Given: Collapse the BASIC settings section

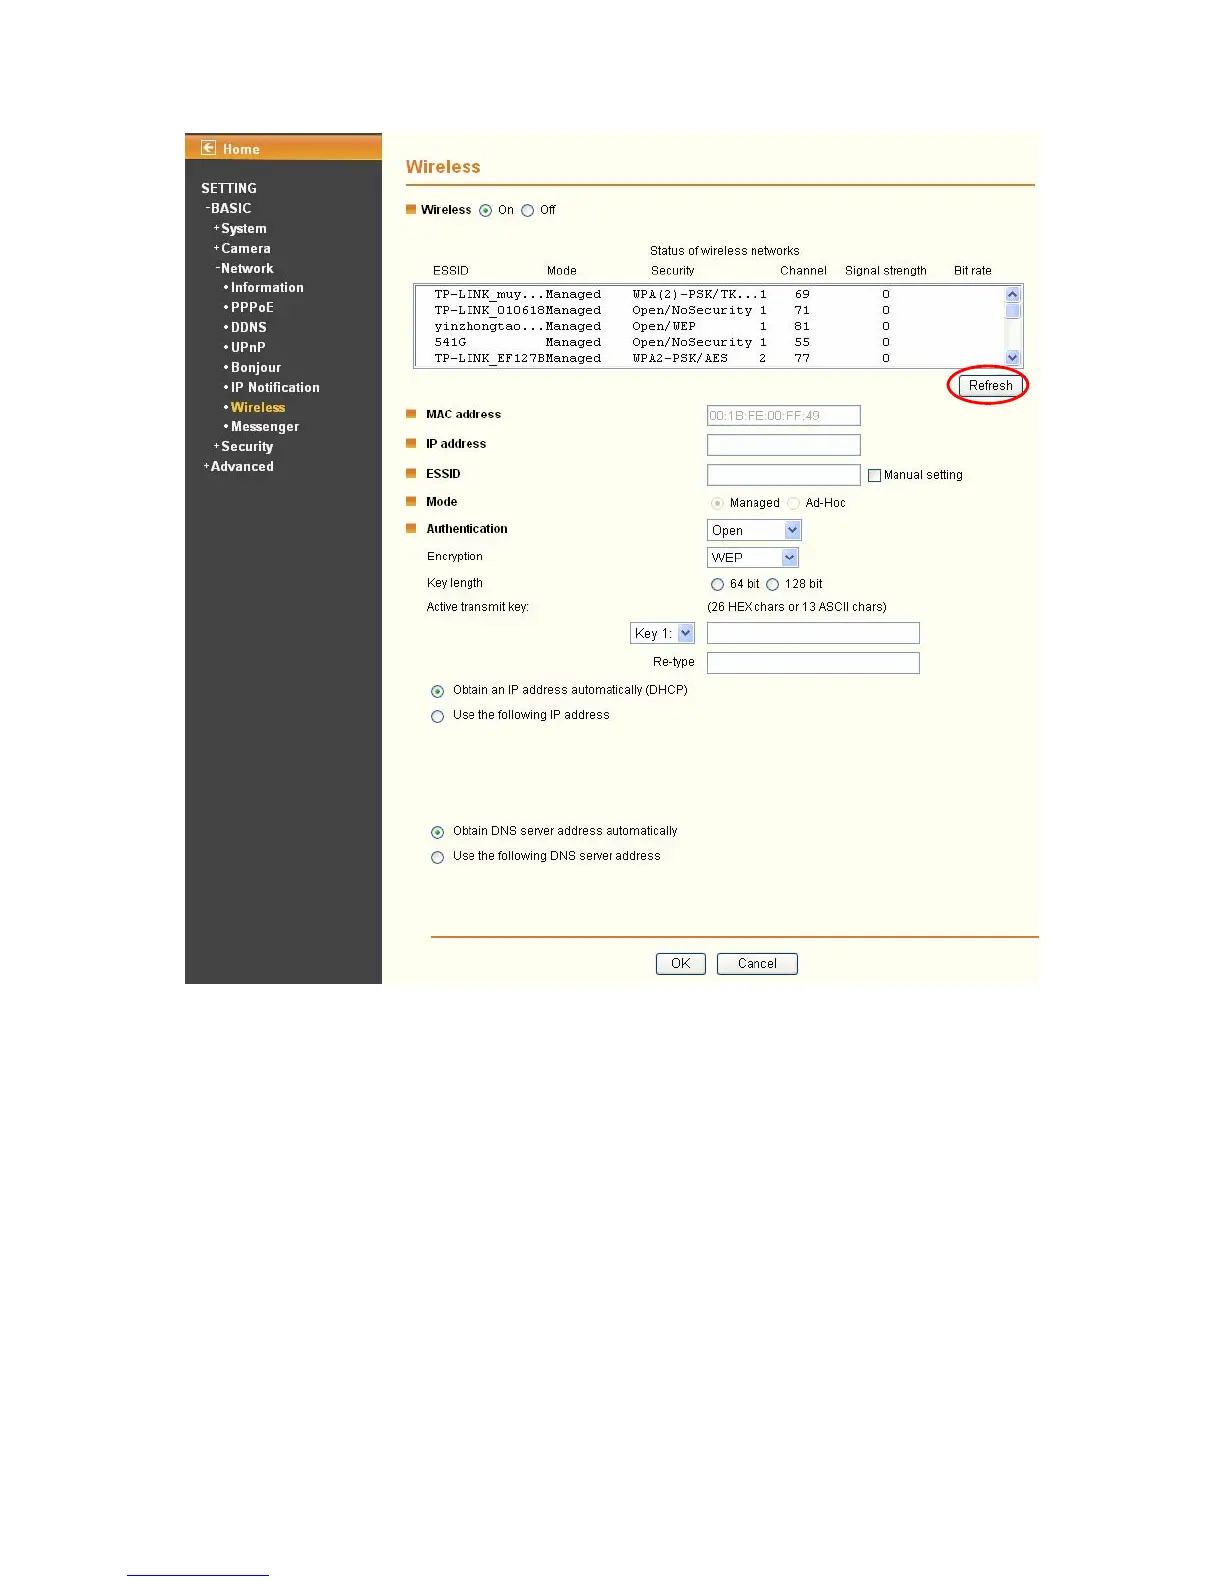Looking at the screenshot, I should tap(228, 208).
